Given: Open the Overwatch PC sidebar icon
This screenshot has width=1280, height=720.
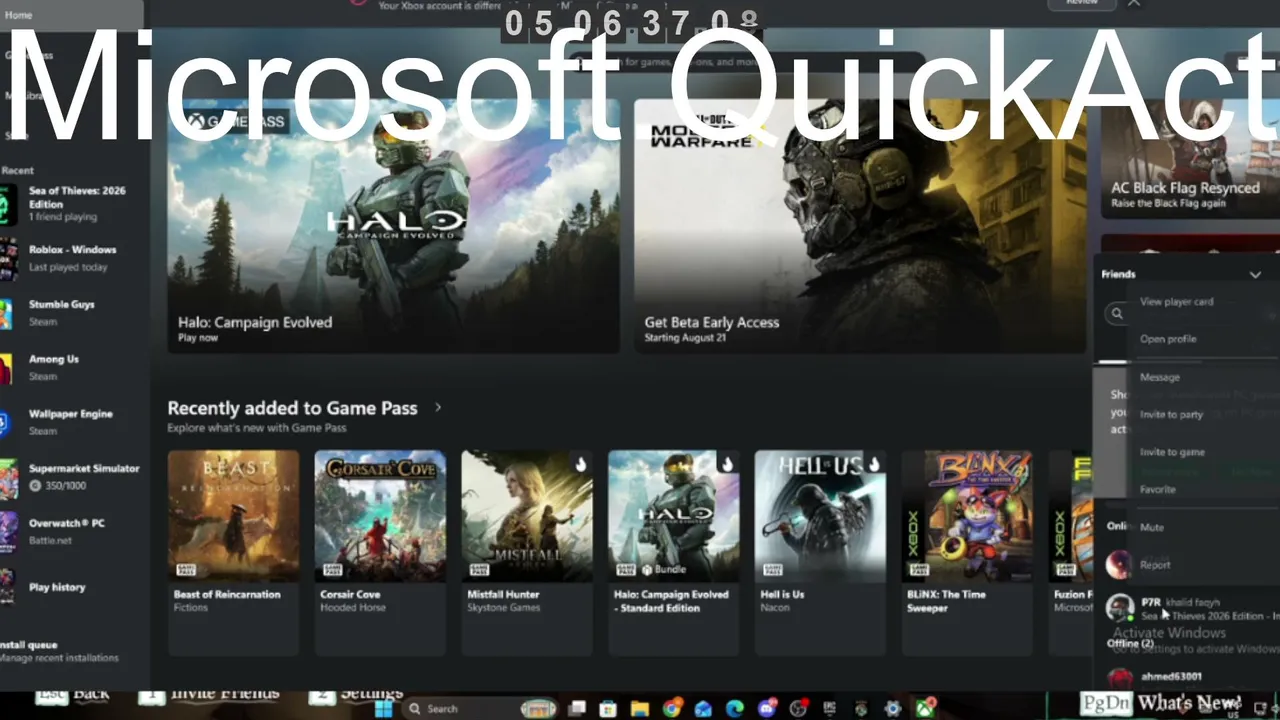Looking at the screenshot, I should pyautogui.click(x=8, y=532).
